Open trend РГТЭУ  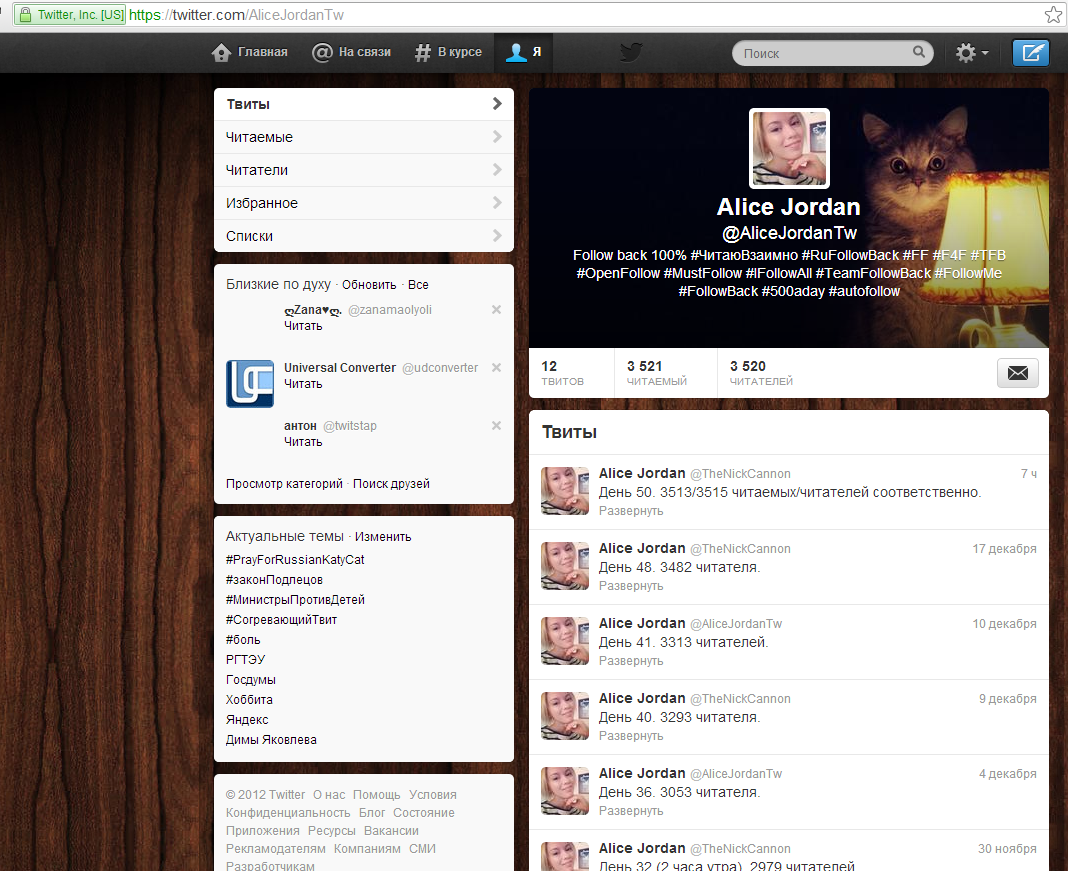coord(245,659)
